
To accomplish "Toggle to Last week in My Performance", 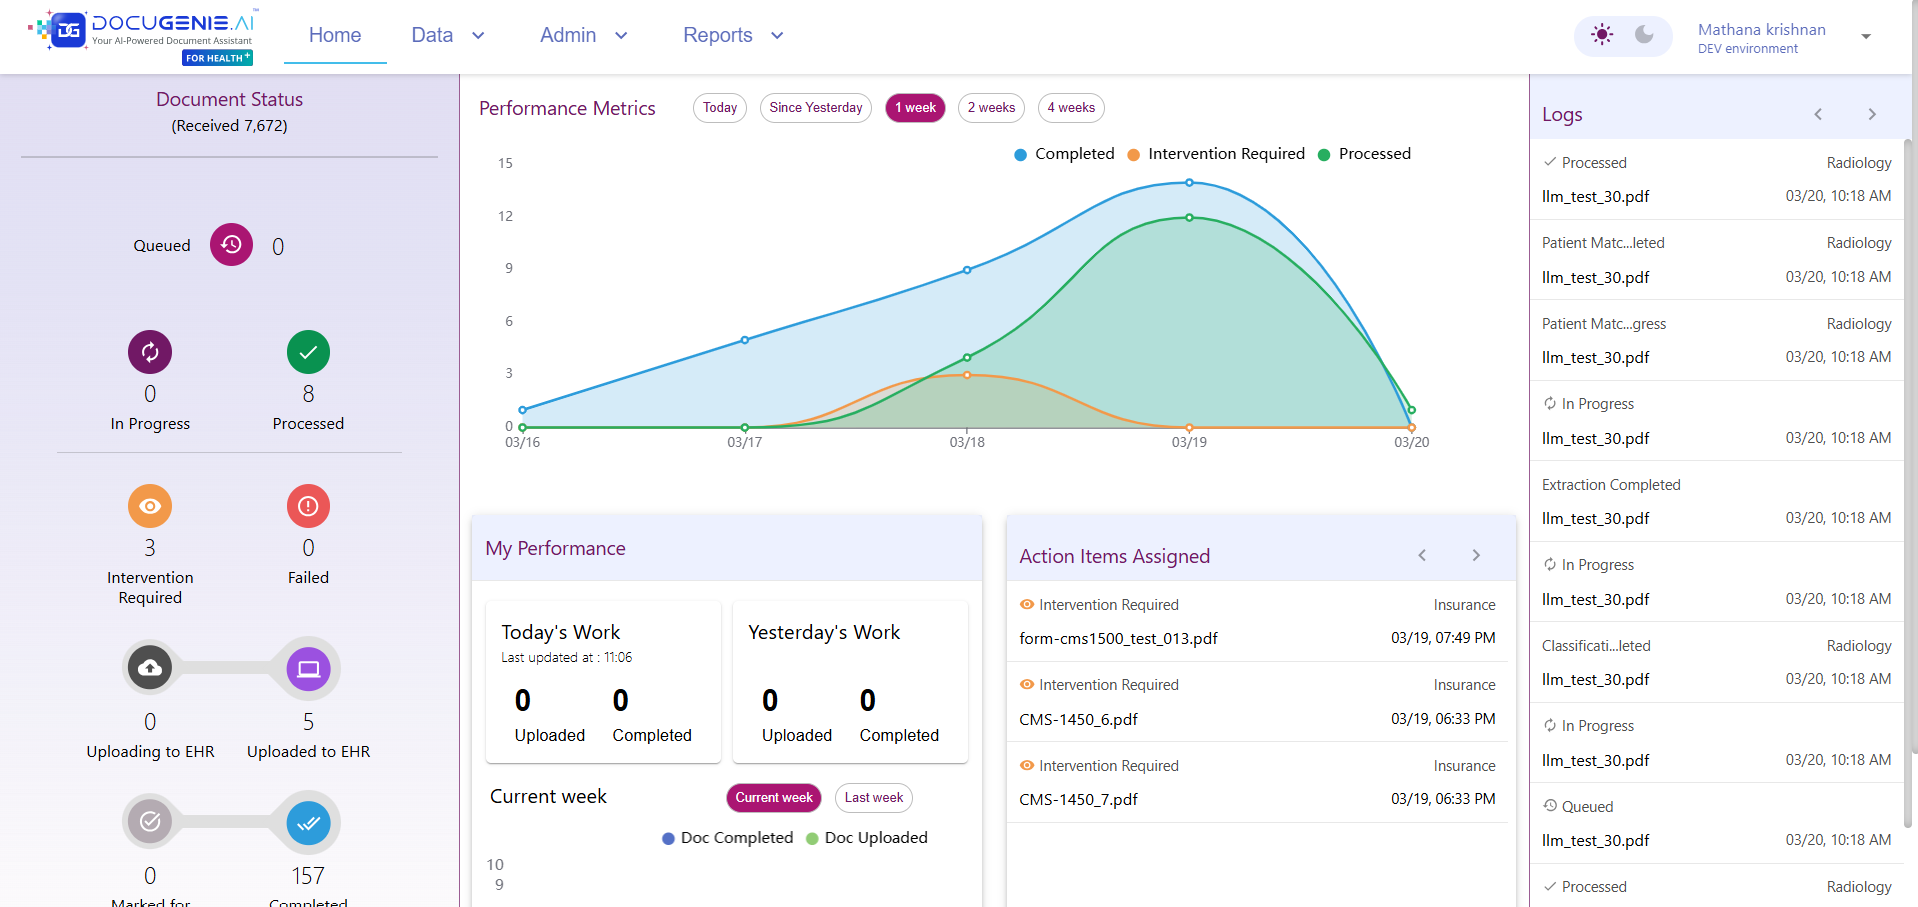I will click(872, 797).
